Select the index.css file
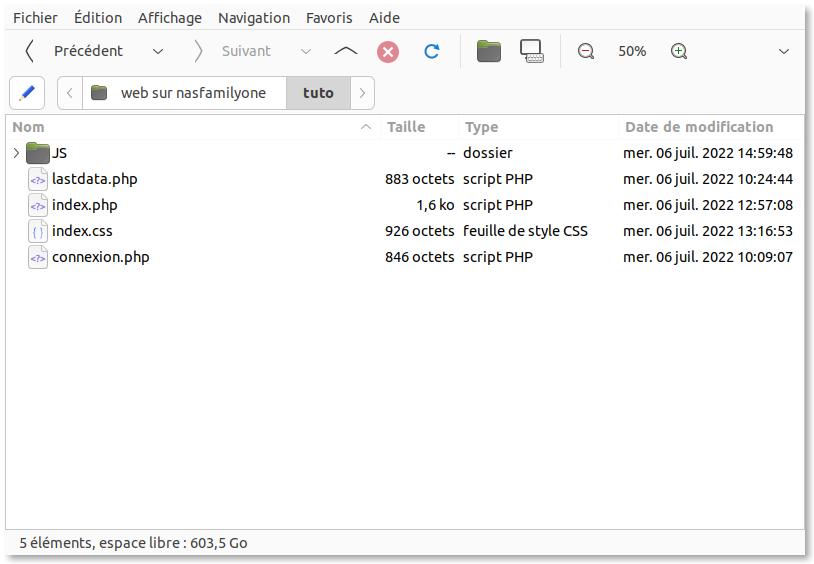The height and width of the screenshot is (564, 814). (x=82, y=231)
